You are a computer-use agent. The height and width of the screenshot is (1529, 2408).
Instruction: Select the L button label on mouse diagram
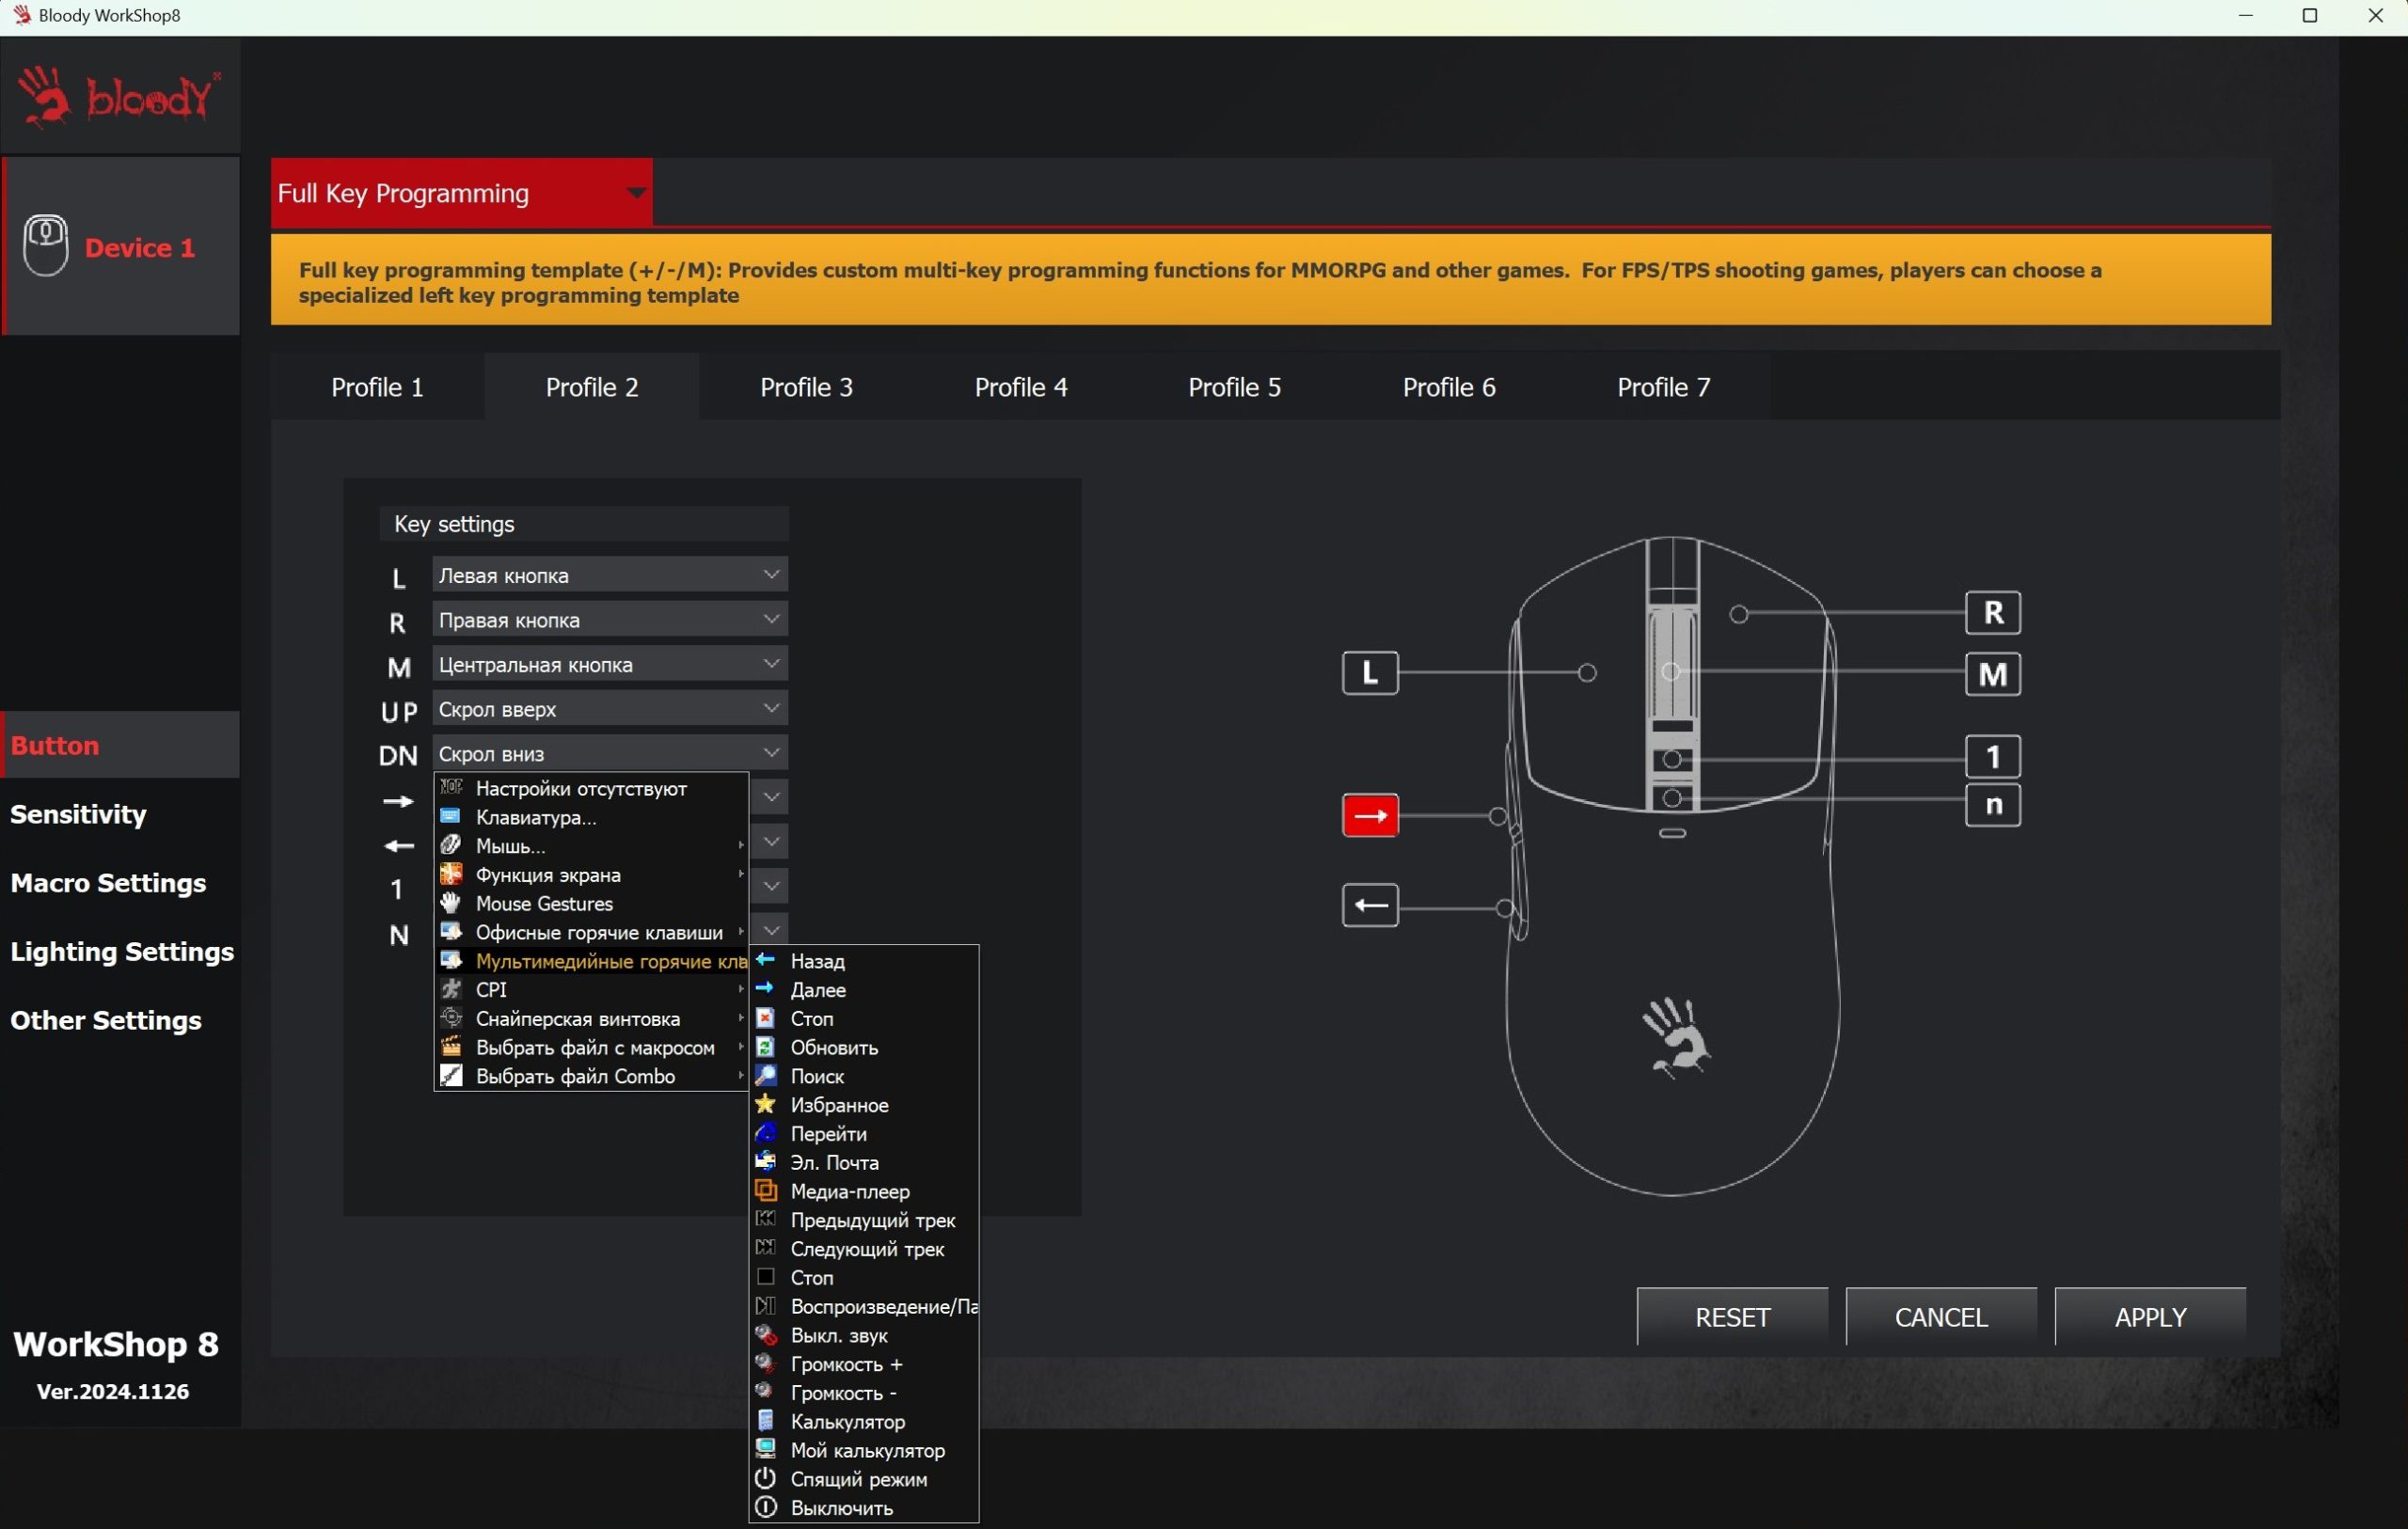pos(1370,673)
